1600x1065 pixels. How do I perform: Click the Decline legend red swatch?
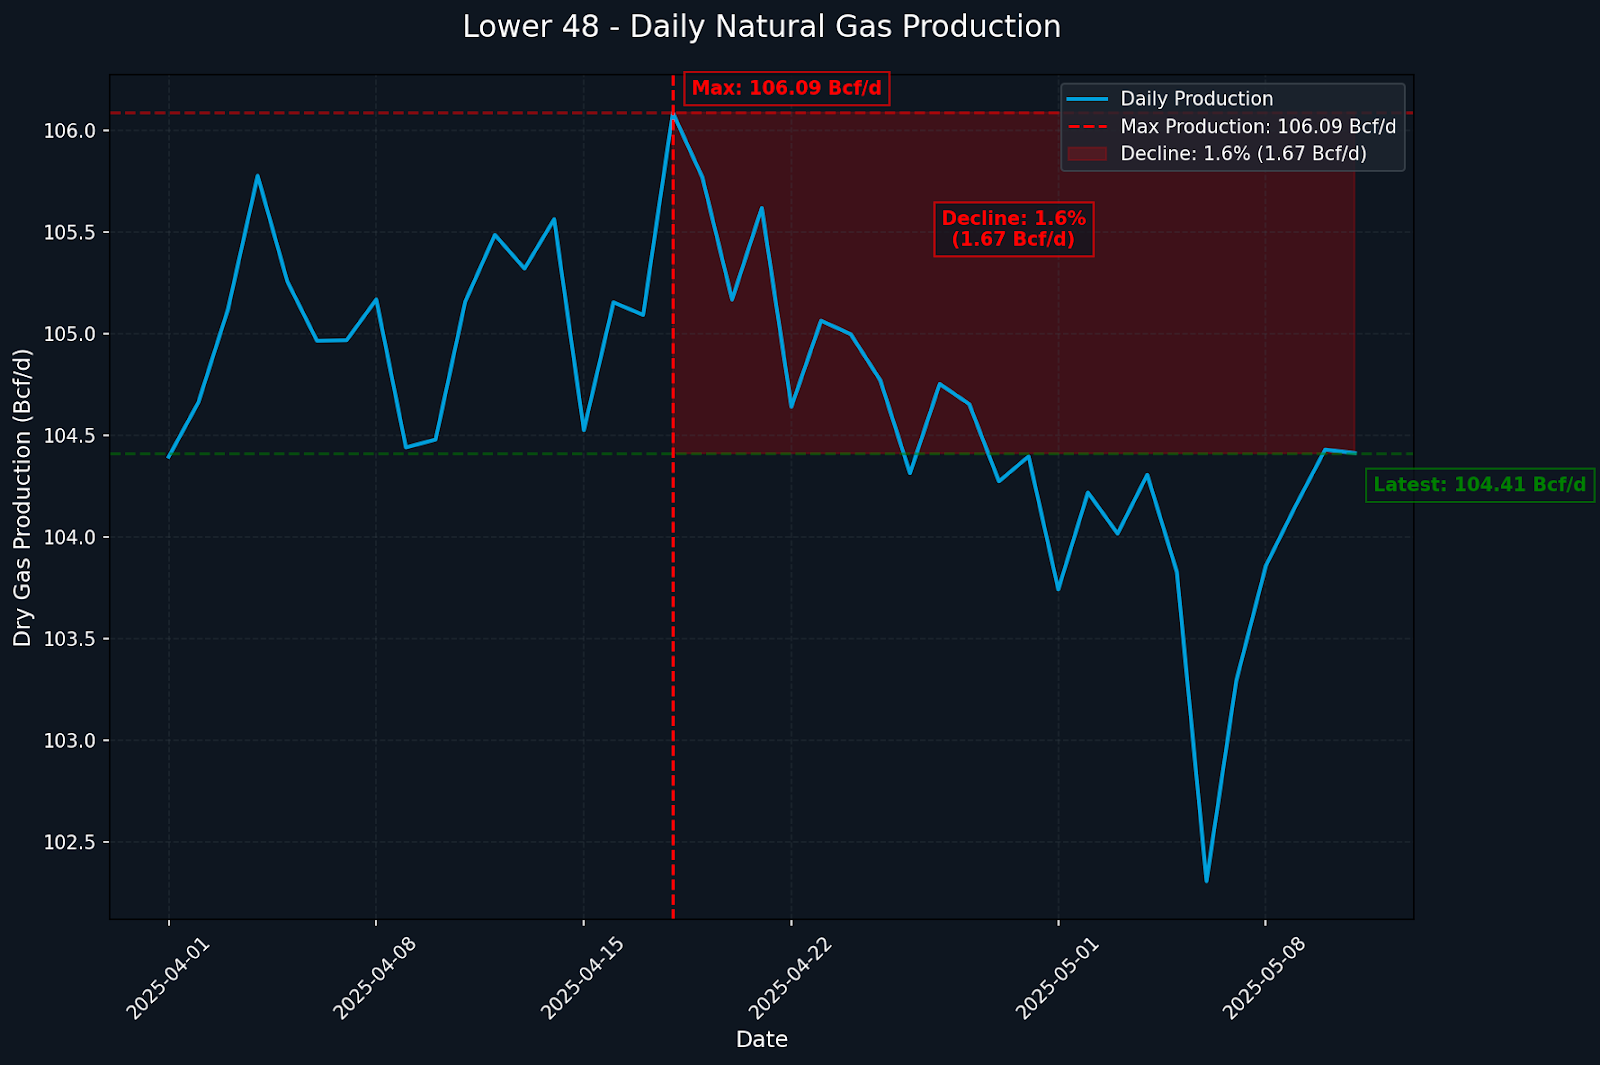click(x=1087, y=154)
